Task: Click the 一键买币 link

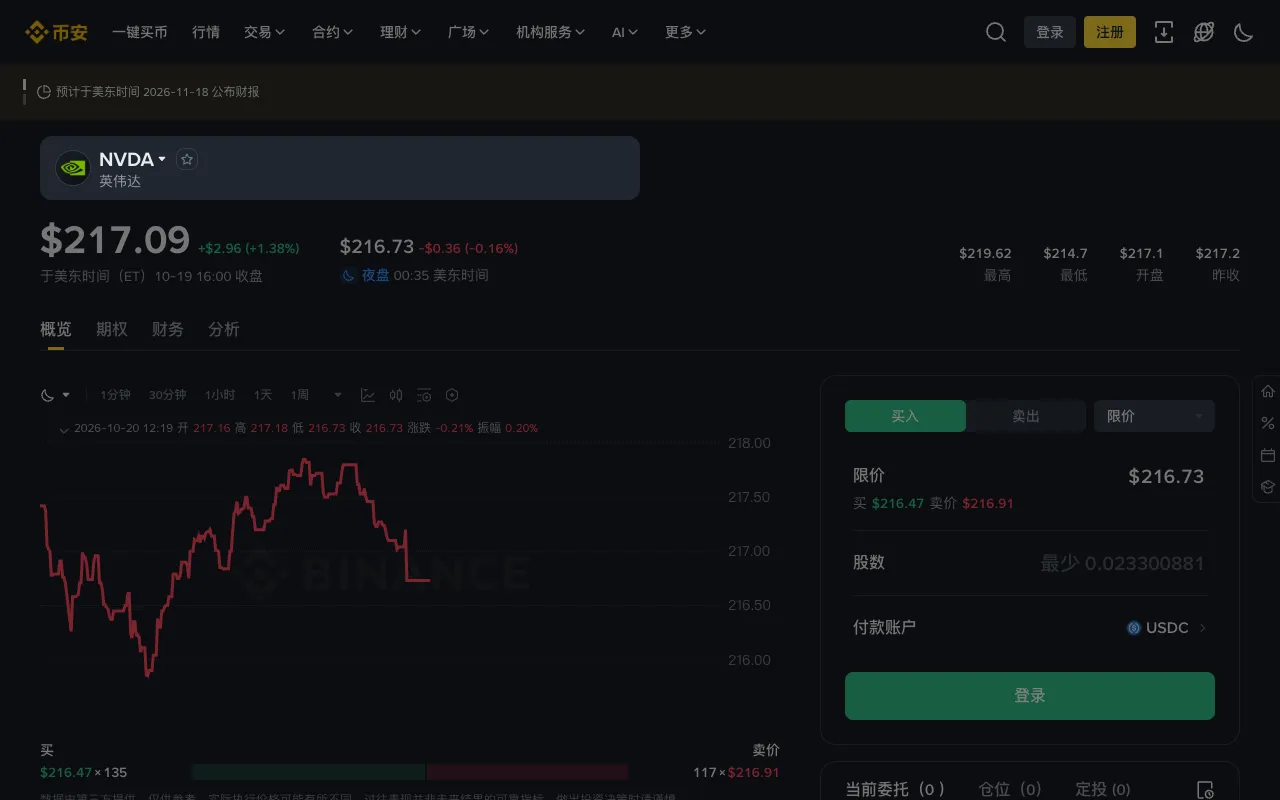Action: 140,32
